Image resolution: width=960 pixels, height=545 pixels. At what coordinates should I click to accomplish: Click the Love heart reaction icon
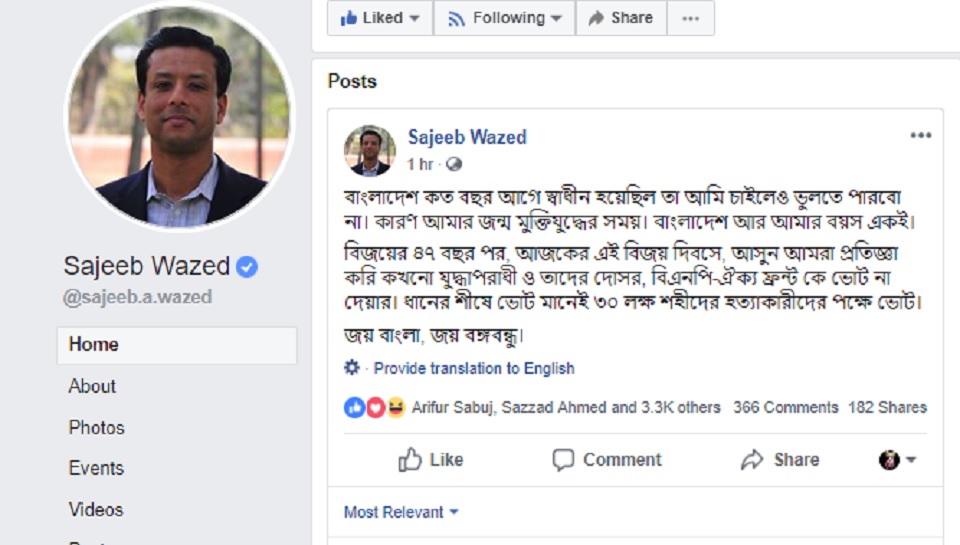[375, 407]
